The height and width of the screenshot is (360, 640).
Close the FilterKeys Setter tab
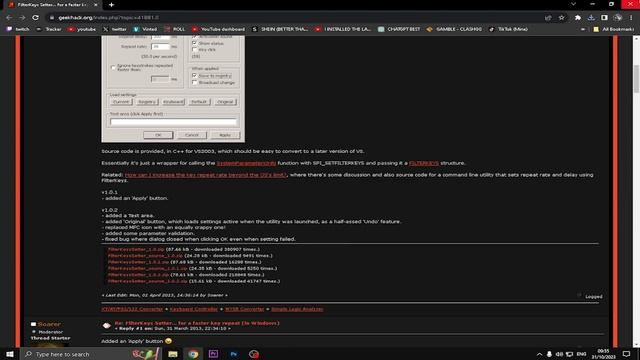(96, 5)
